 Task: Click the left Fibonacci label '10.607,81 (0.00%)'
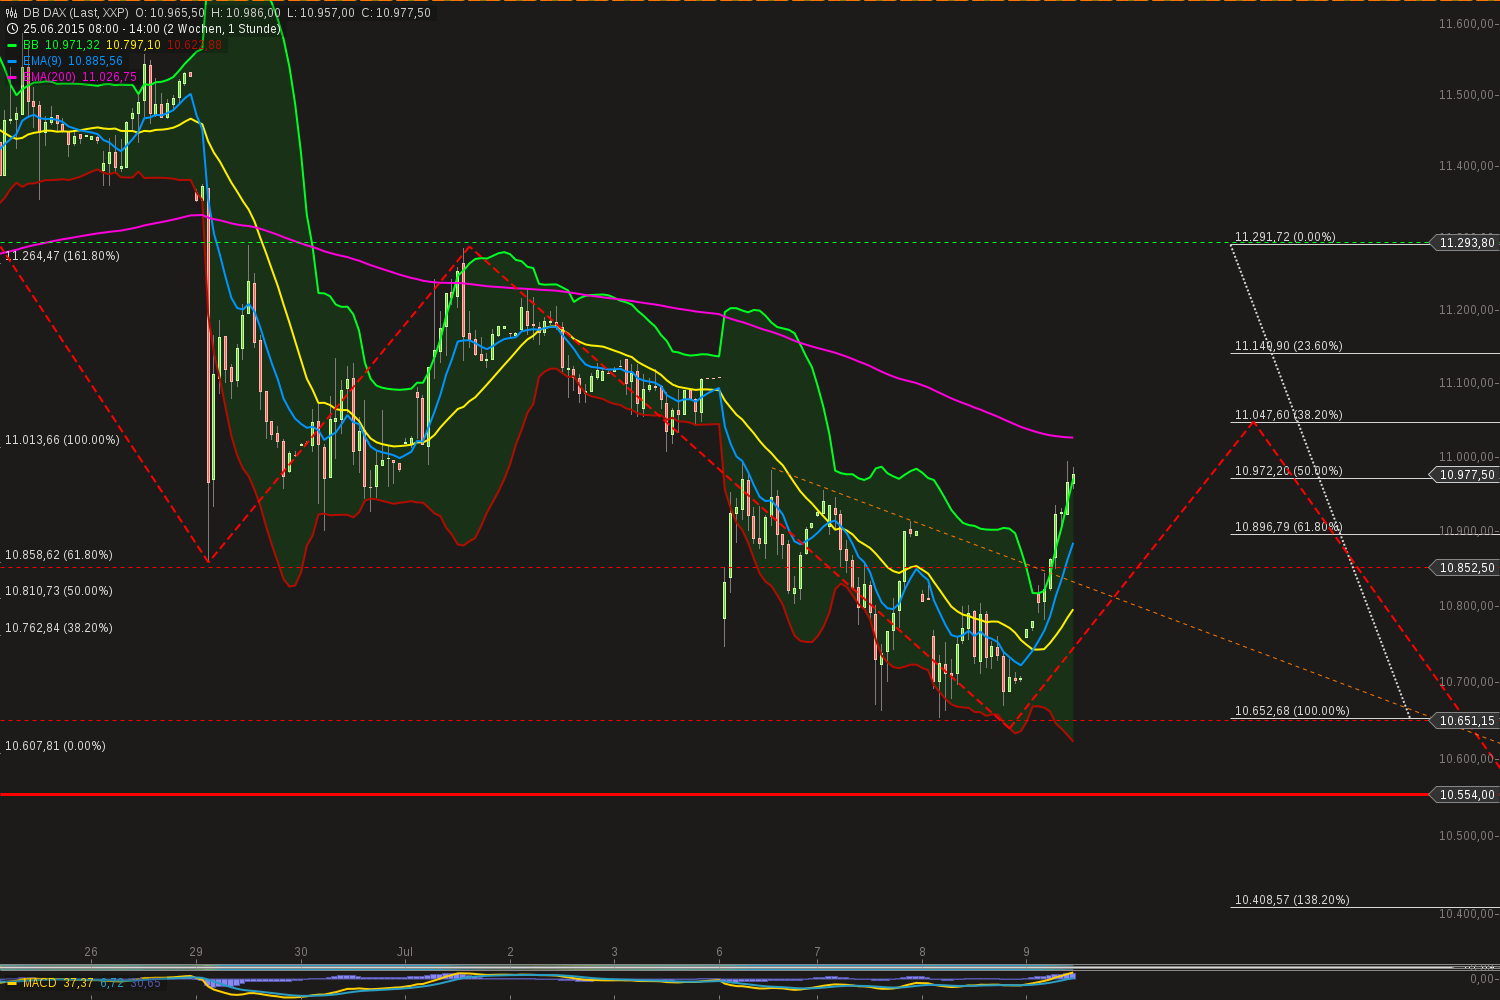55,746
